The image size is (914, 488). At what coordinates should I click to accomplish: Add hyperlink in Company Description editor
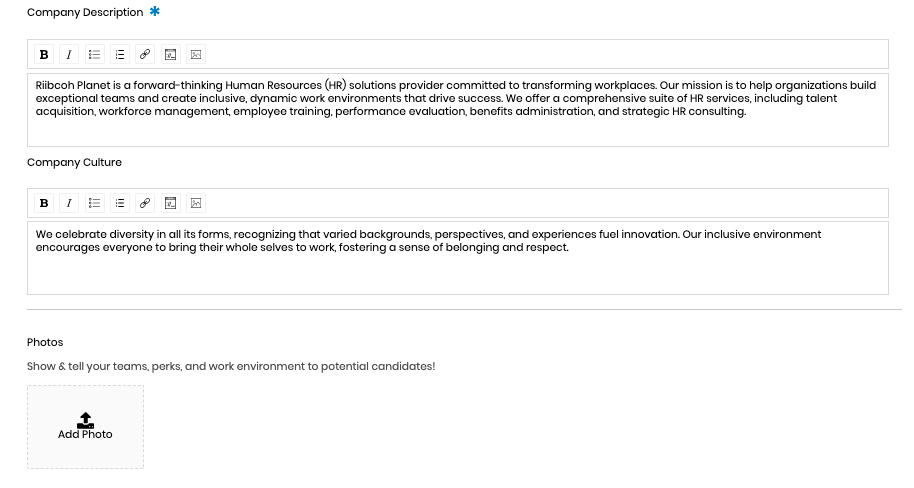tap(145, 54)
